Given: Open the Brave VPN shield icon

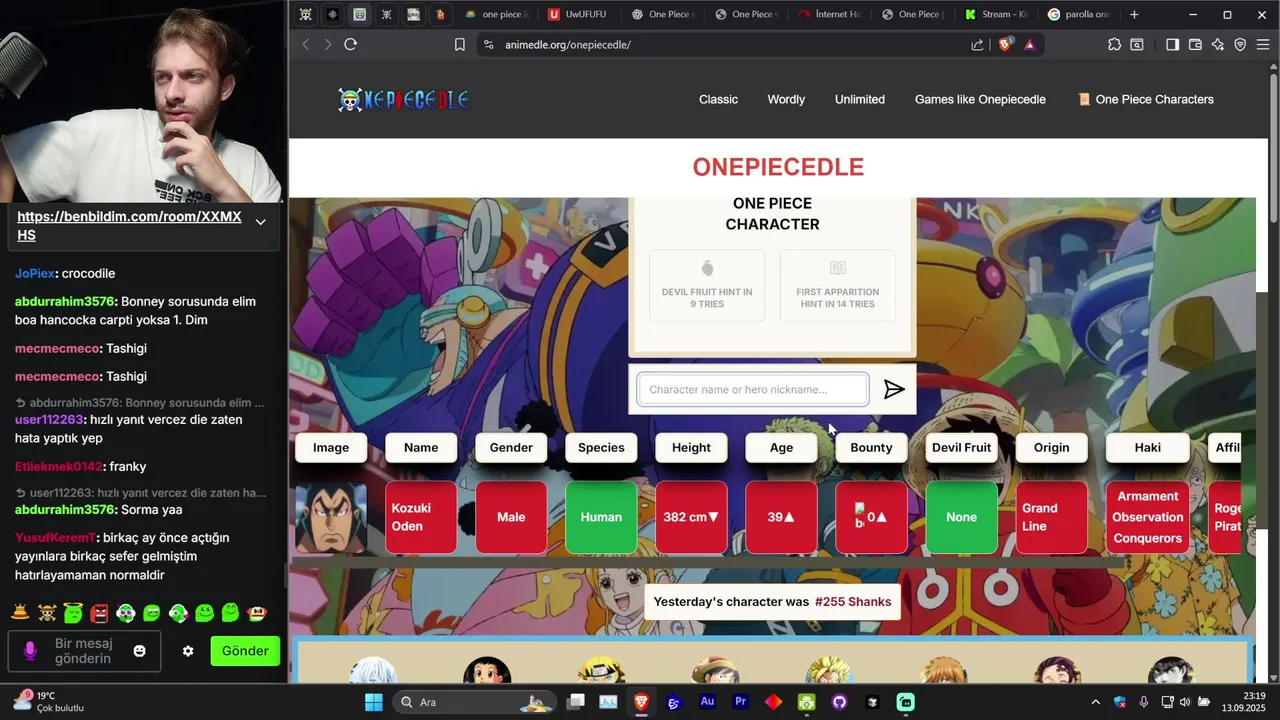Looking at the screenshot, I should pyautogui.click(x=1240, y=44).
